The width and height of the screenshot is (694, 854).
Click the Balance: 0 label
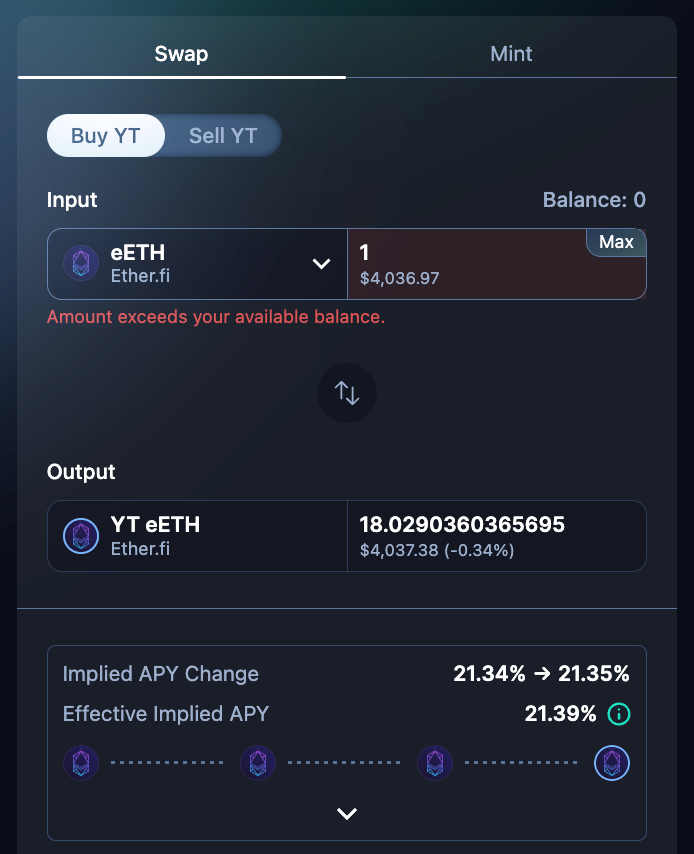[x=594, y=200]
